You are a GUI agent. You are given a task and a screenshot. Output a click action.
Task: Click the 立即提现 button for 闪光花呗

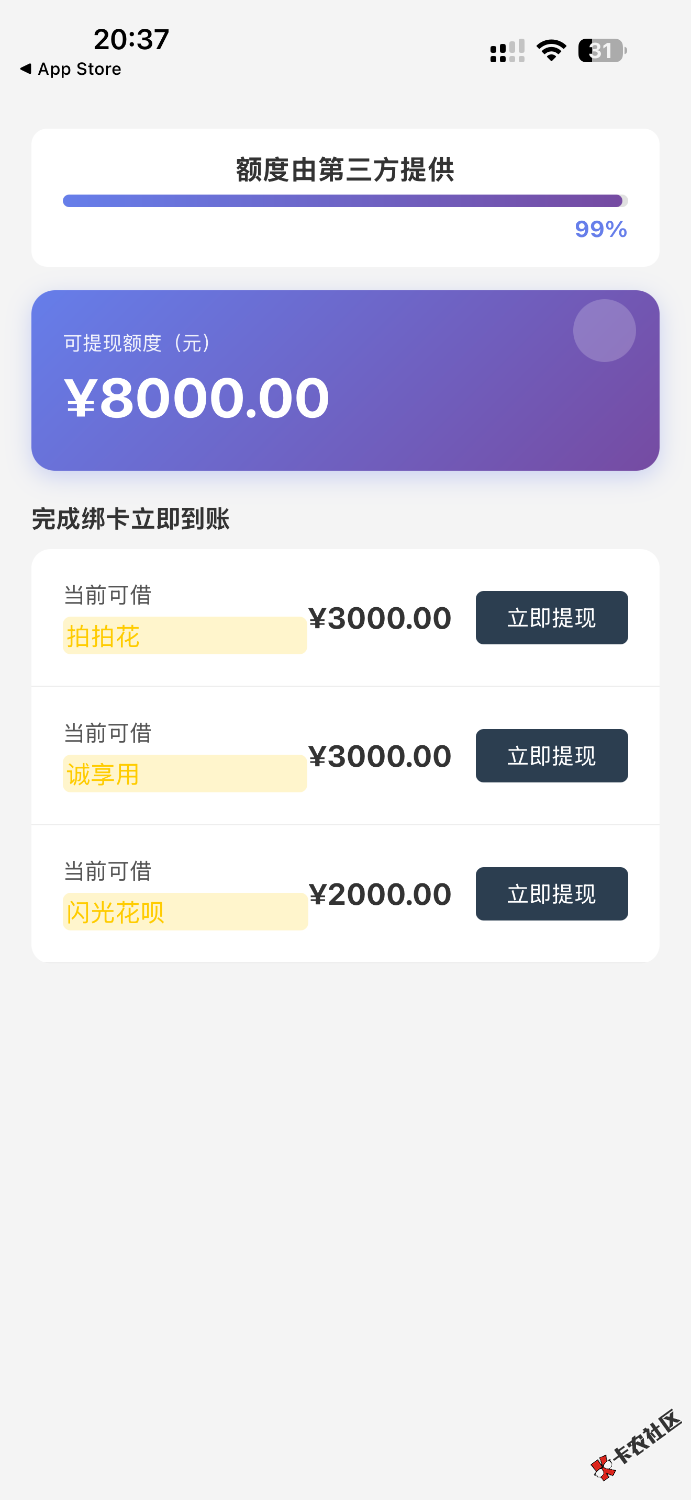[551, 894]
